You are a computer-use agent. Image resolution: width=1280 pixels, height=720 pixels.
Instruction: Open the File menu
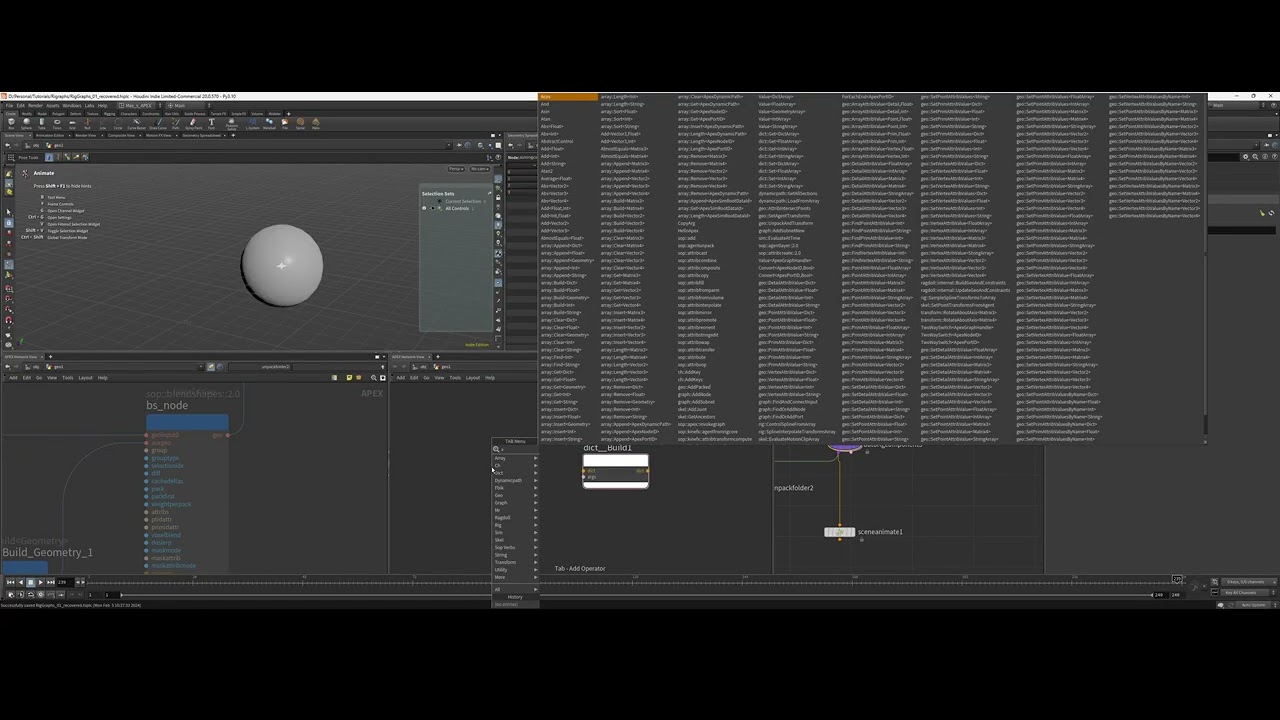pyautogui.click(x=9, y=105)
